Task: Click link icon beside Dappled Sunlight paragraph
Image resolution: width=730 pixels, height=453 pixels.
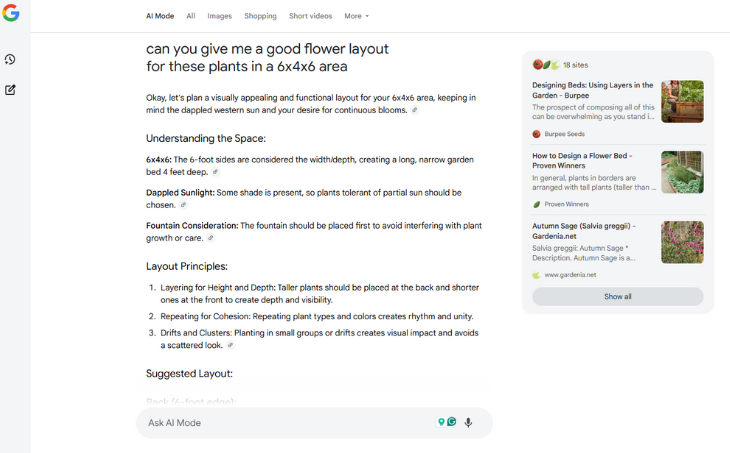Action: pyautogui.click(x=183, y=205)
